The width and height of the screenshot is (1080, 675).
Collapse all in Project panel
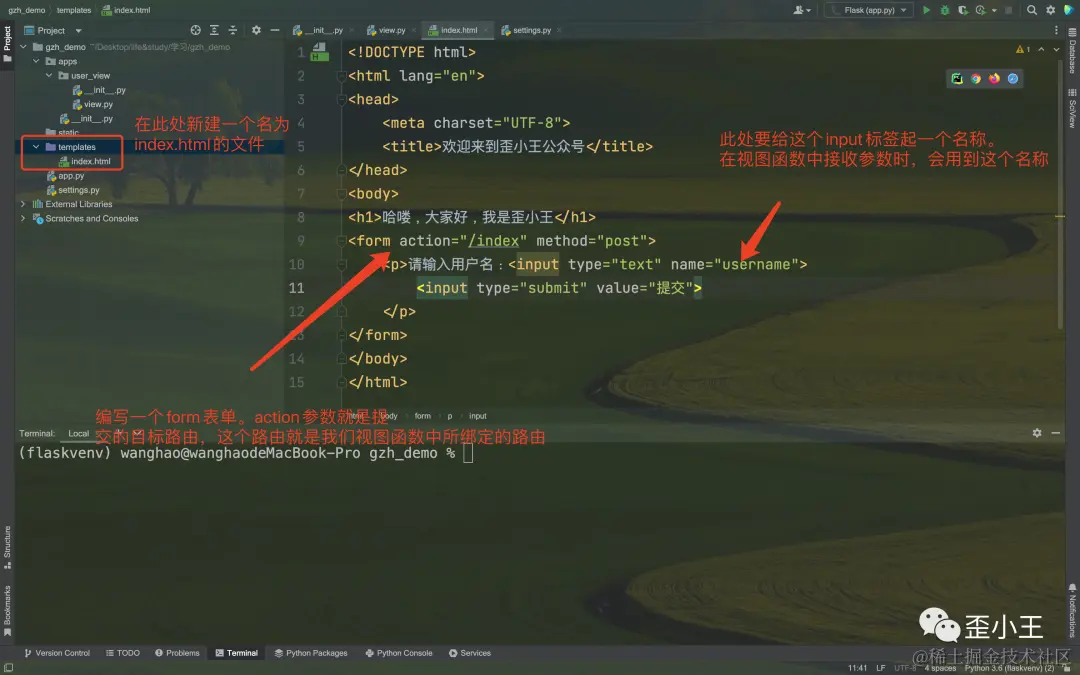click(x=233, y=30)
